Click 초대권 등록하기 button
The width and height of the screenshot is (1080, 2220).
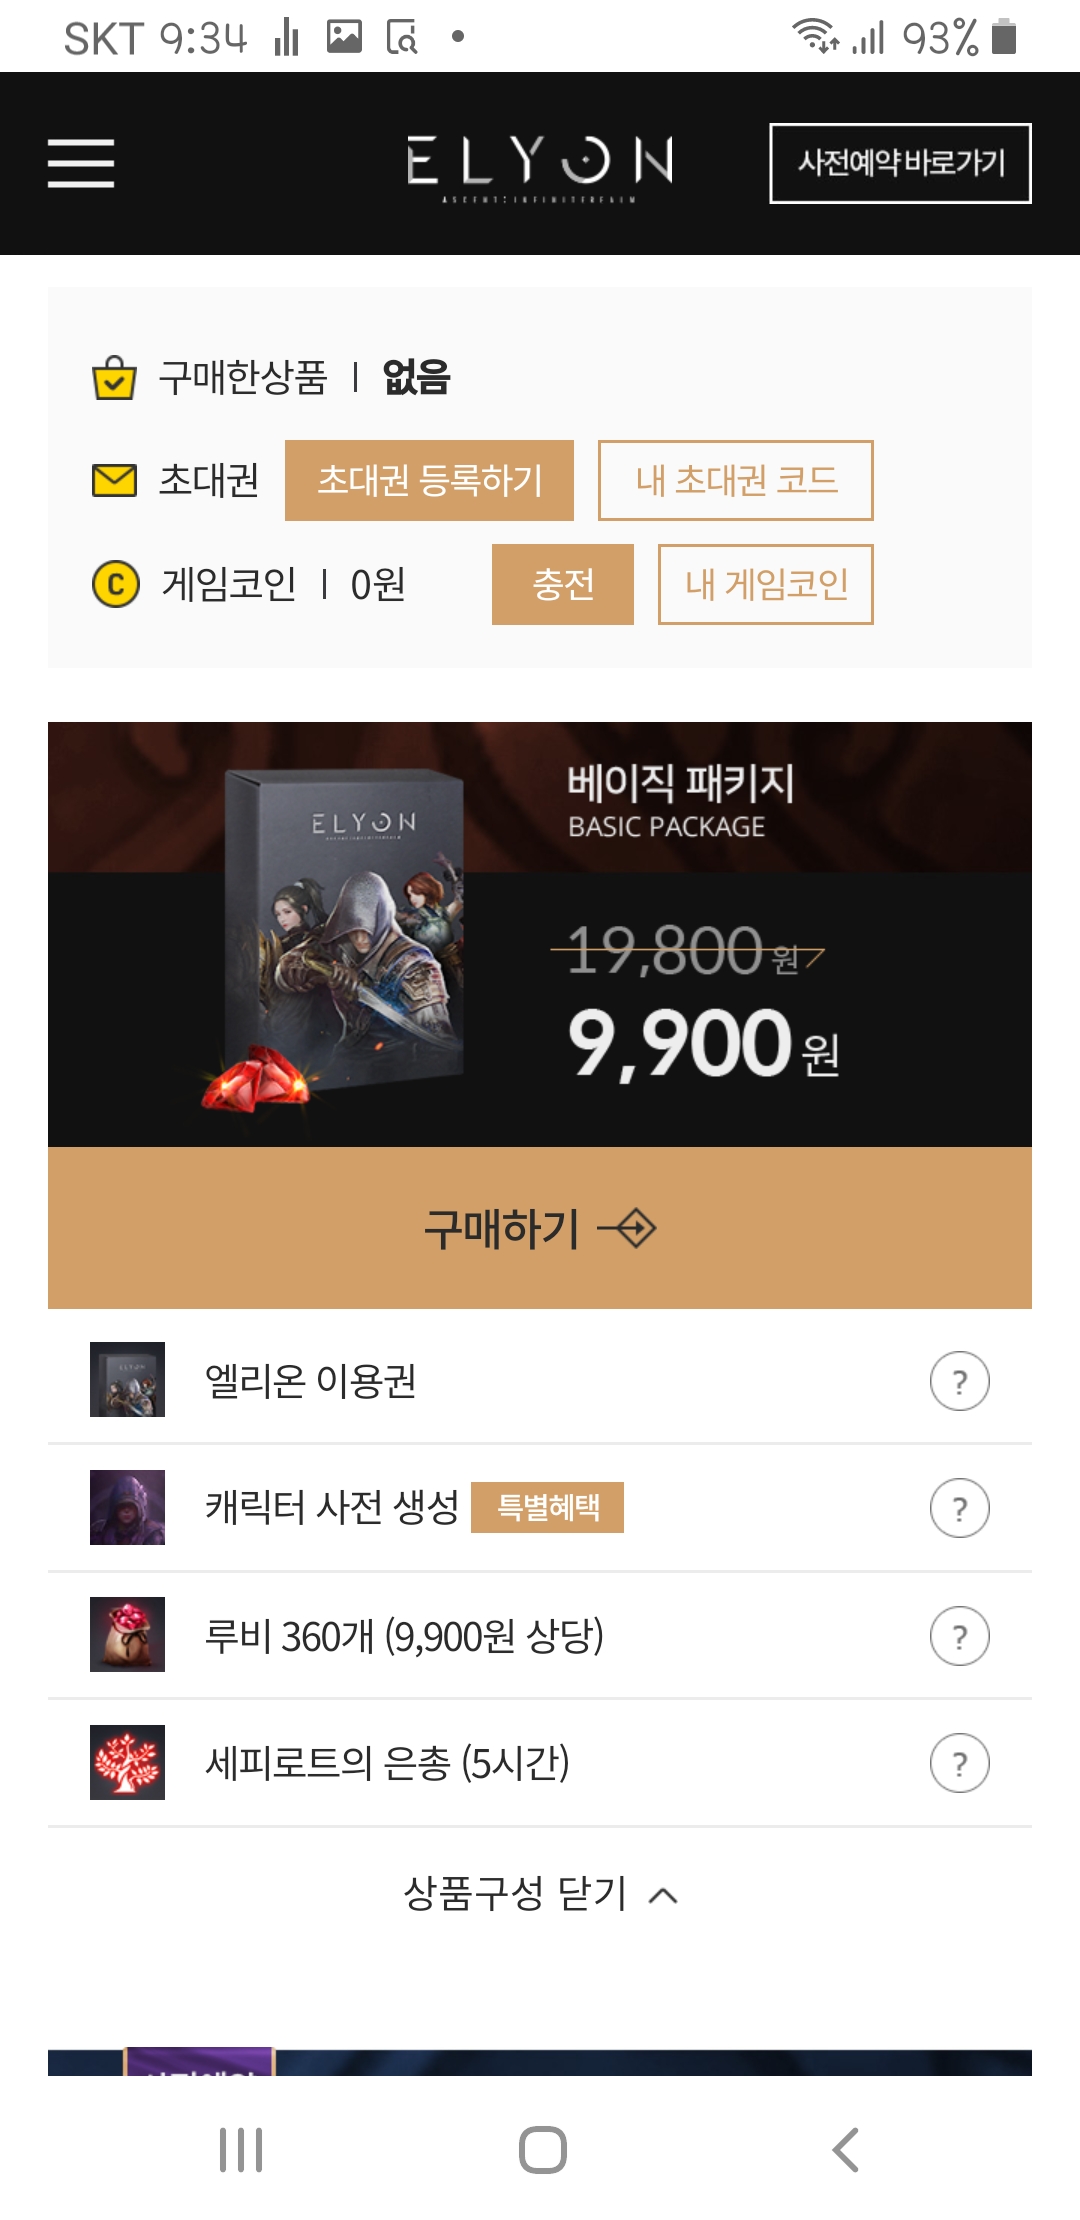point(429,480)
